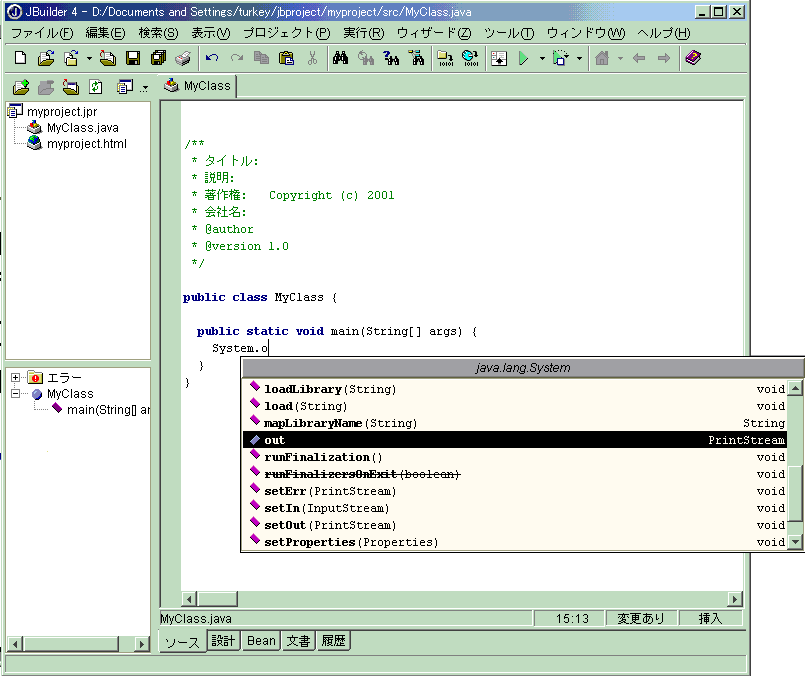The image size is (805, 676).
Task: Switch to the 設計 tab
Action: coord(223,641)
